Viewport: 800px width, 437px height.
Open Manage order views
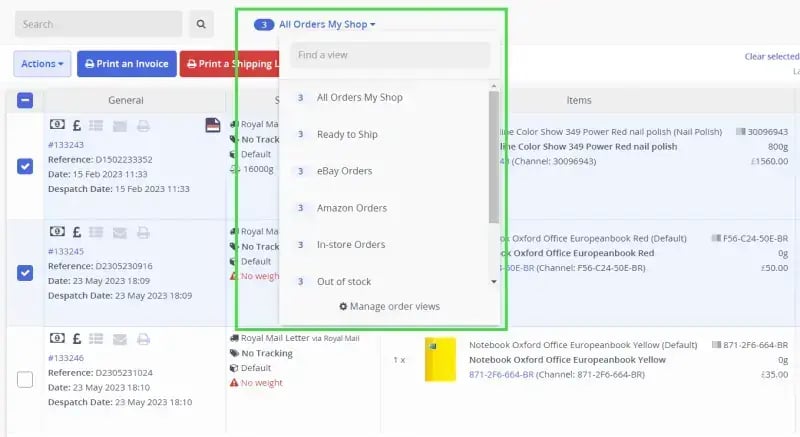pyautogui.click(x=389, y=306)
